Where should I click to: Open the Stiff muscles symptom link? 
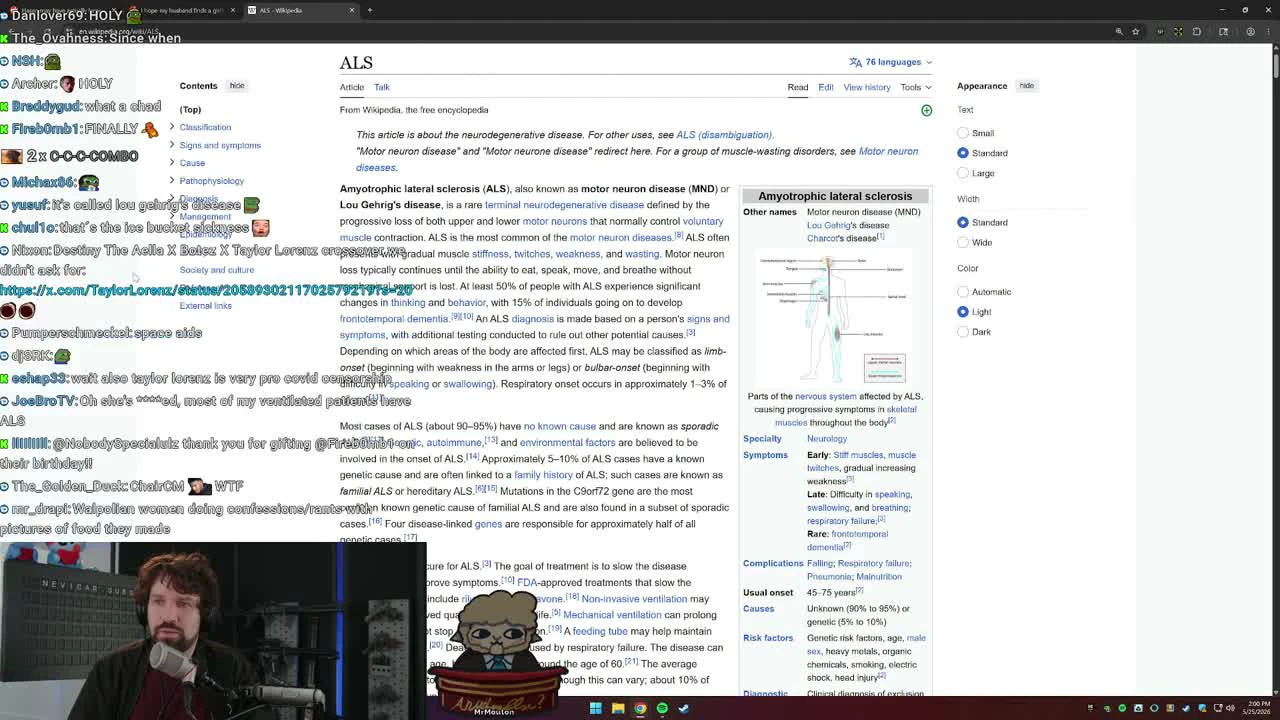pos(859,455)
